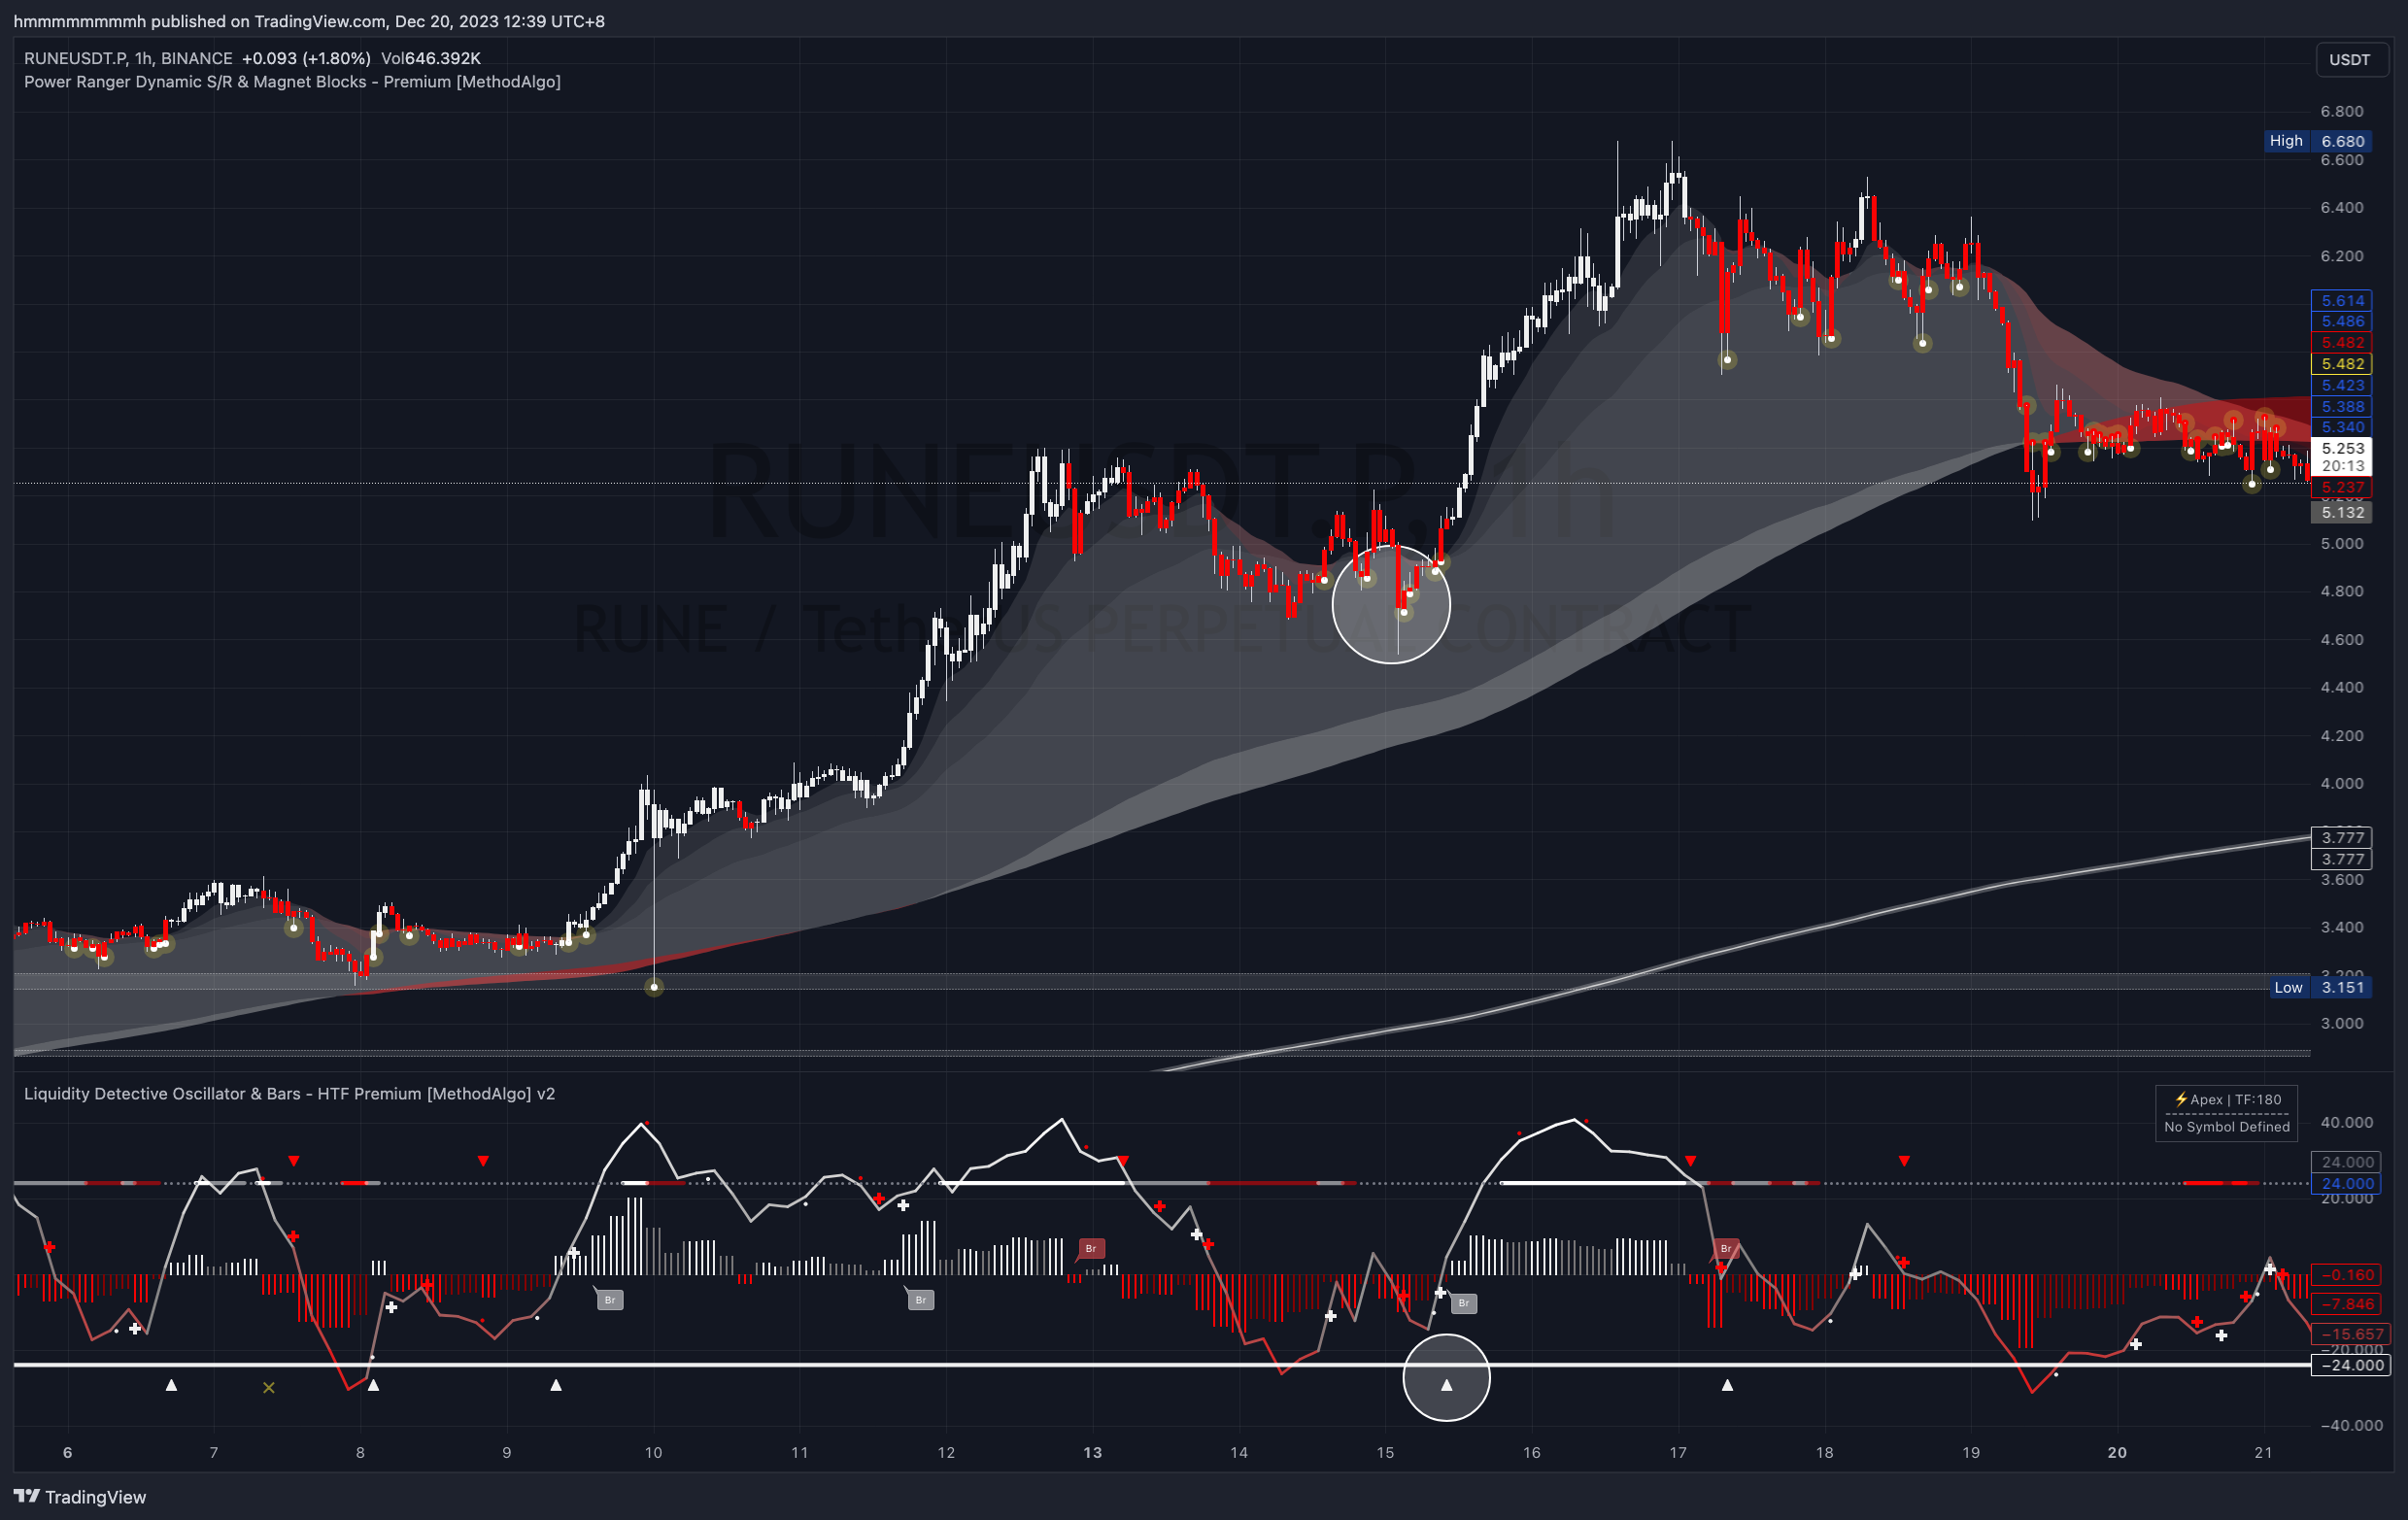This screenshot has width=2408, height=1520.
Task: Click the -24.000 oscillator level label
Action: click(x=2350, y=1365)
